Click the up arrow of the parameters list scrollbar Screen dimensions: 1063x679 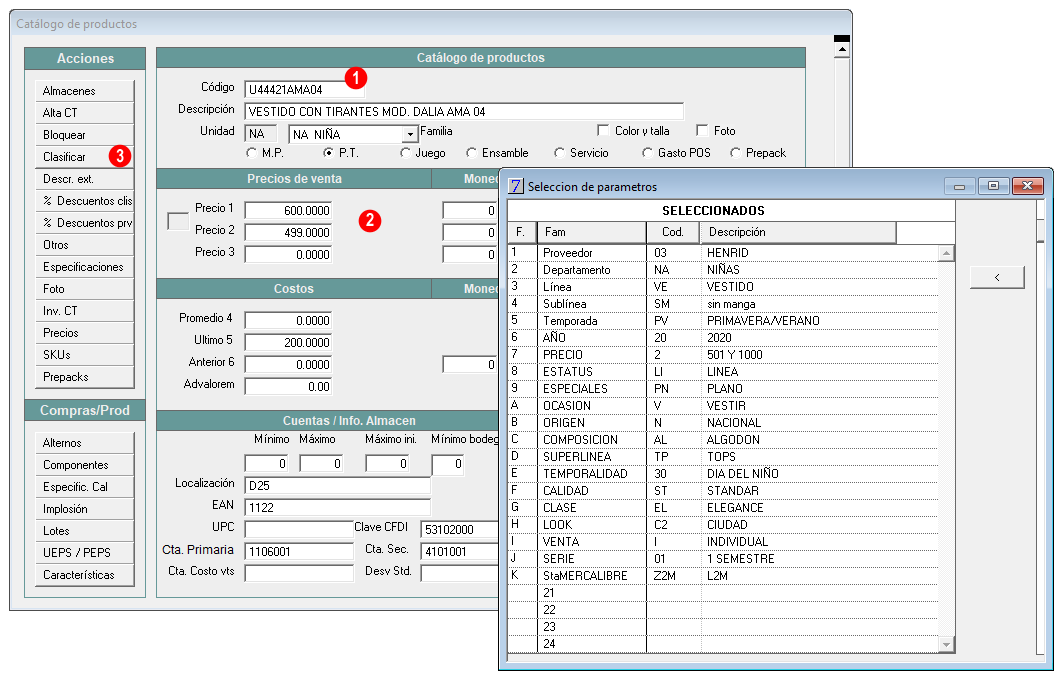click(946, 253)
